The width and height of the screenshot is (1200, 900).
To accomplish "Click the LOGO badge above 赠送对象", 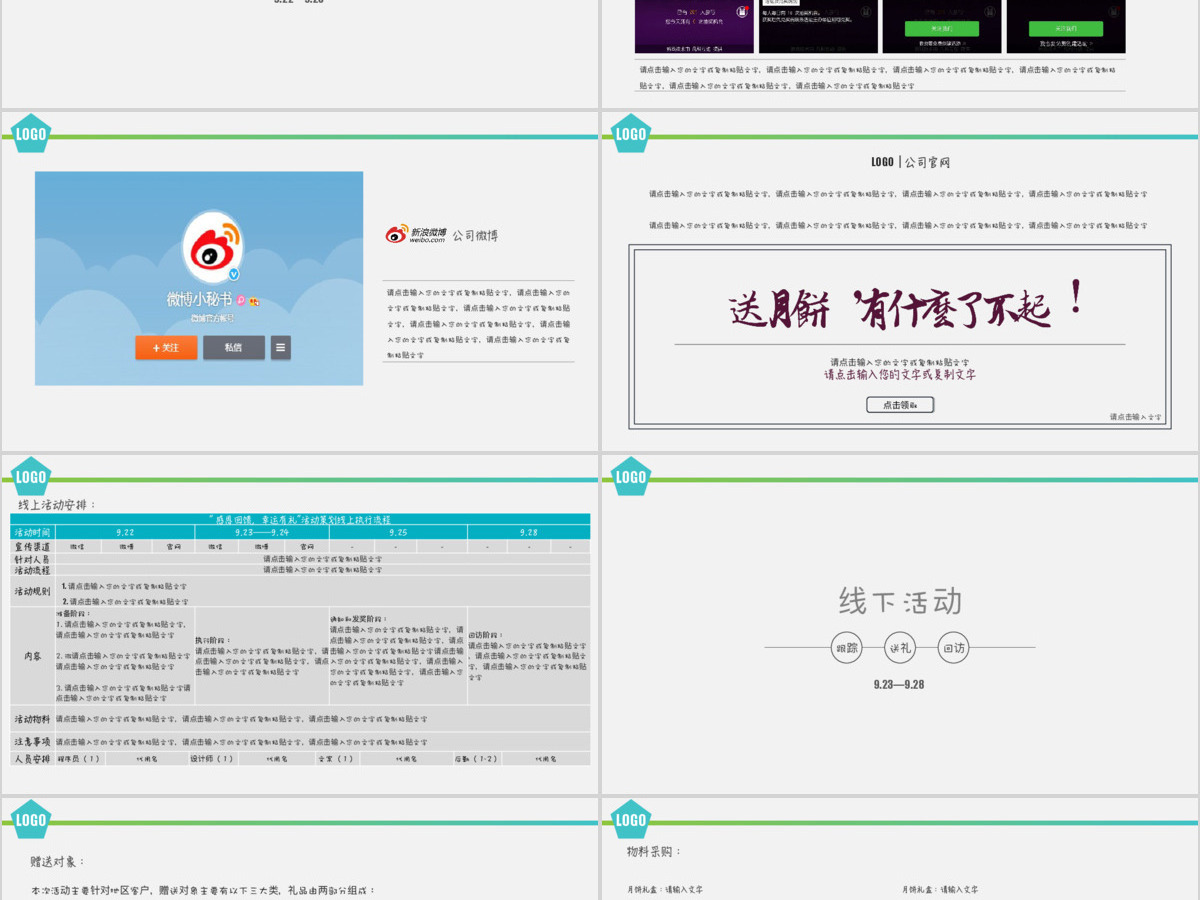I will 31,820.
